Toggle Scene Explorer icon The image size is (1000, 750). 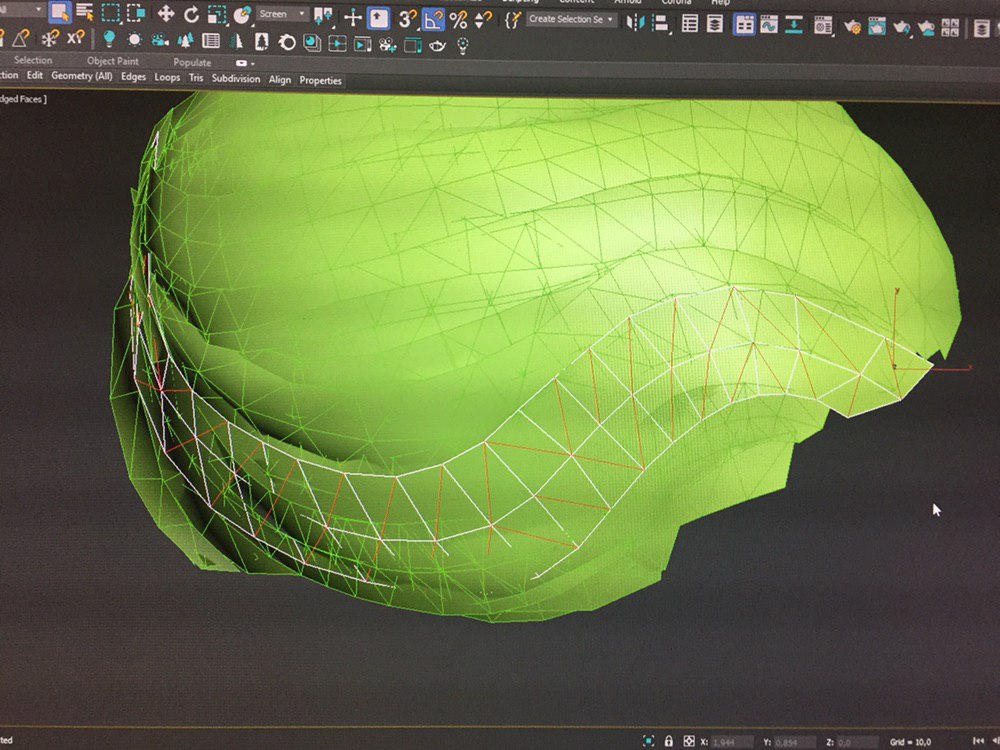pos(690,24)
